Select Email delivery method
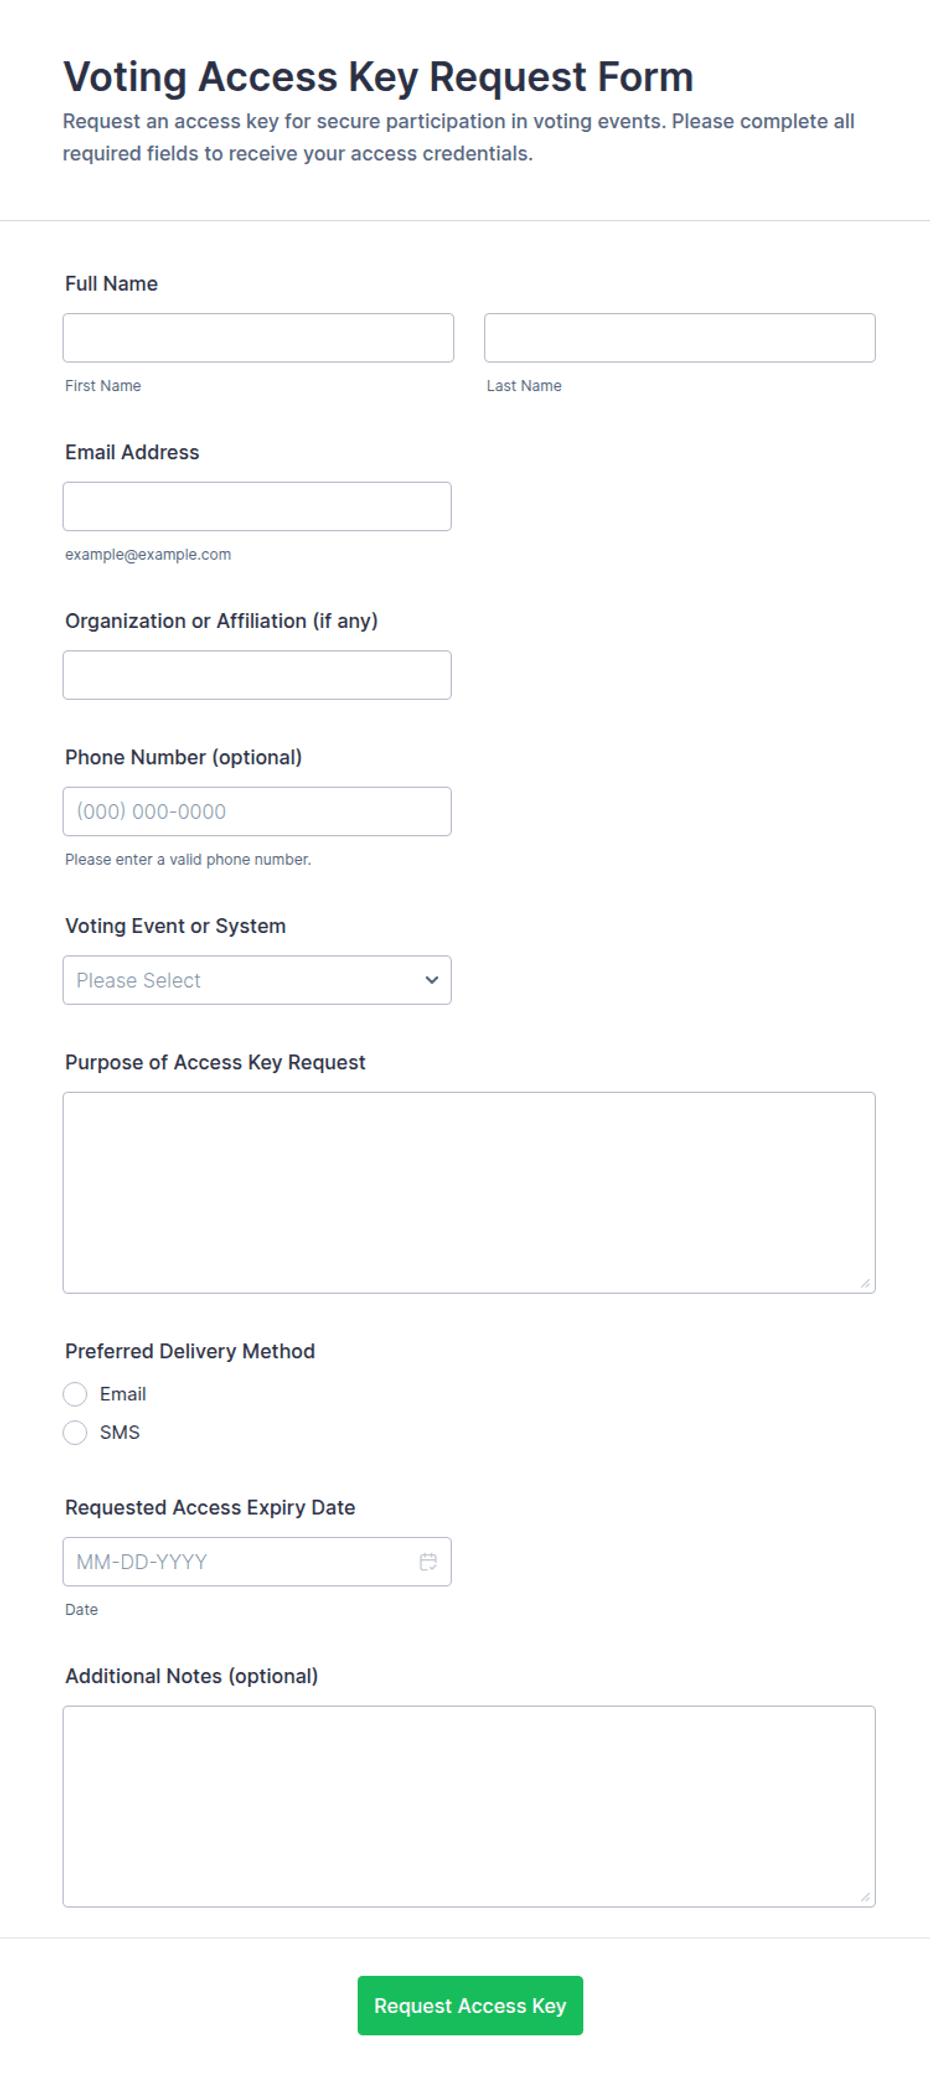Screen dimensions: 930x2084 point(75,1394)
